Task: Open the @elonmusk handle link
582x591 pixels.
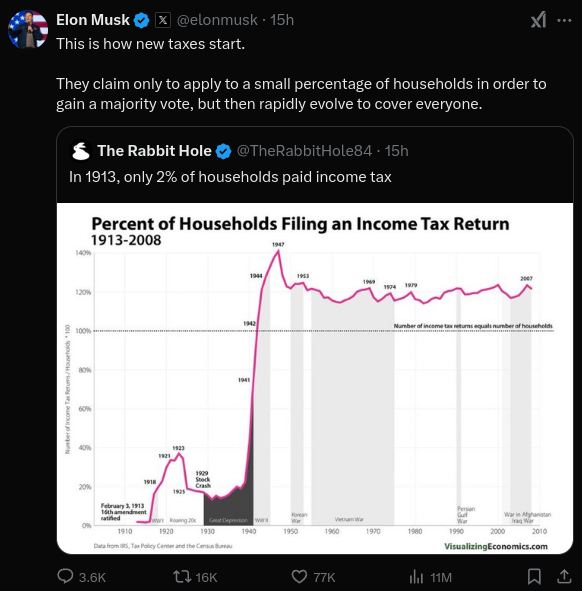Action: point(217,20)
